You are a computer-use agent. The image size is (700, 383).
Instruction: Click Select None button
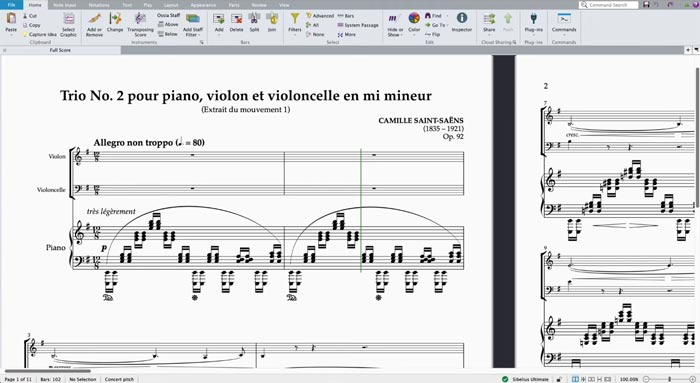(315, 34)
